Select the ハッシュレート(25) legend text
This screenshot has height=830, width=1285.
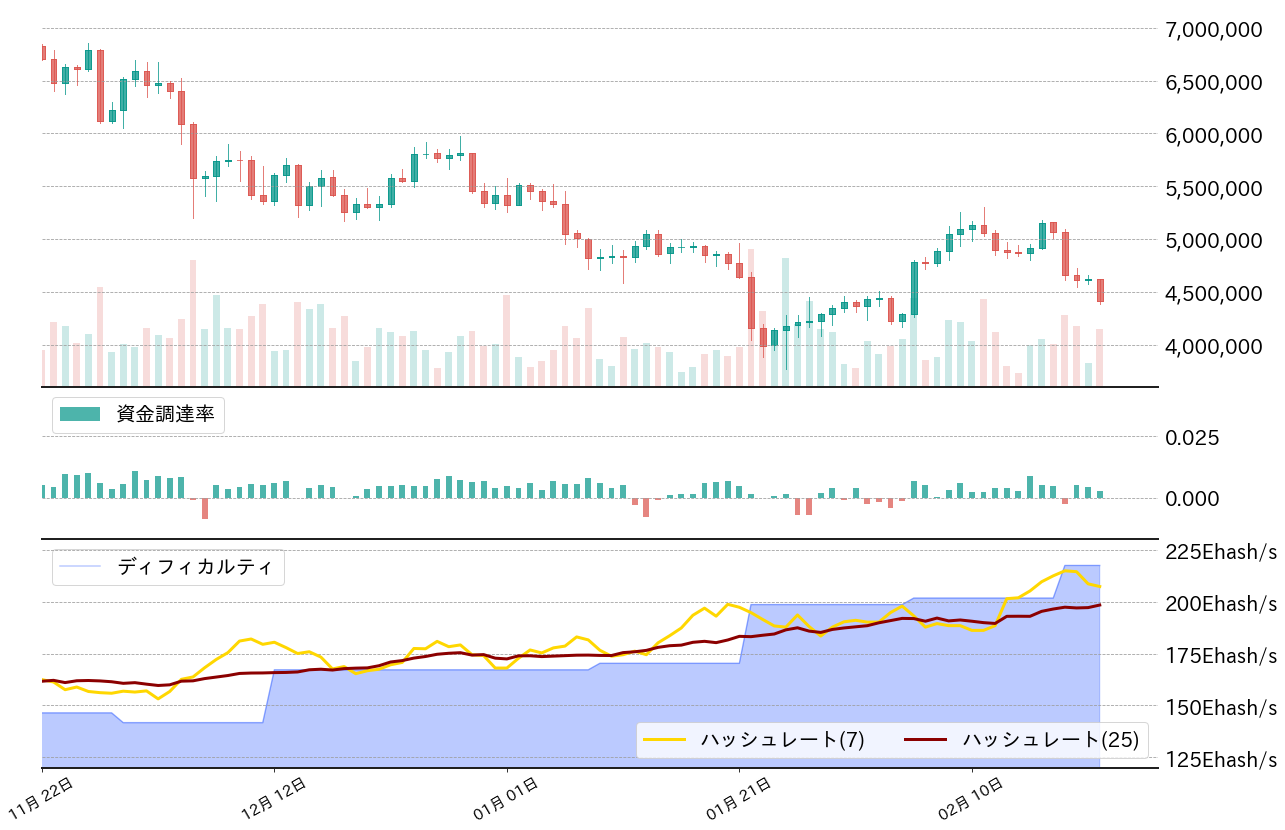1050,740
